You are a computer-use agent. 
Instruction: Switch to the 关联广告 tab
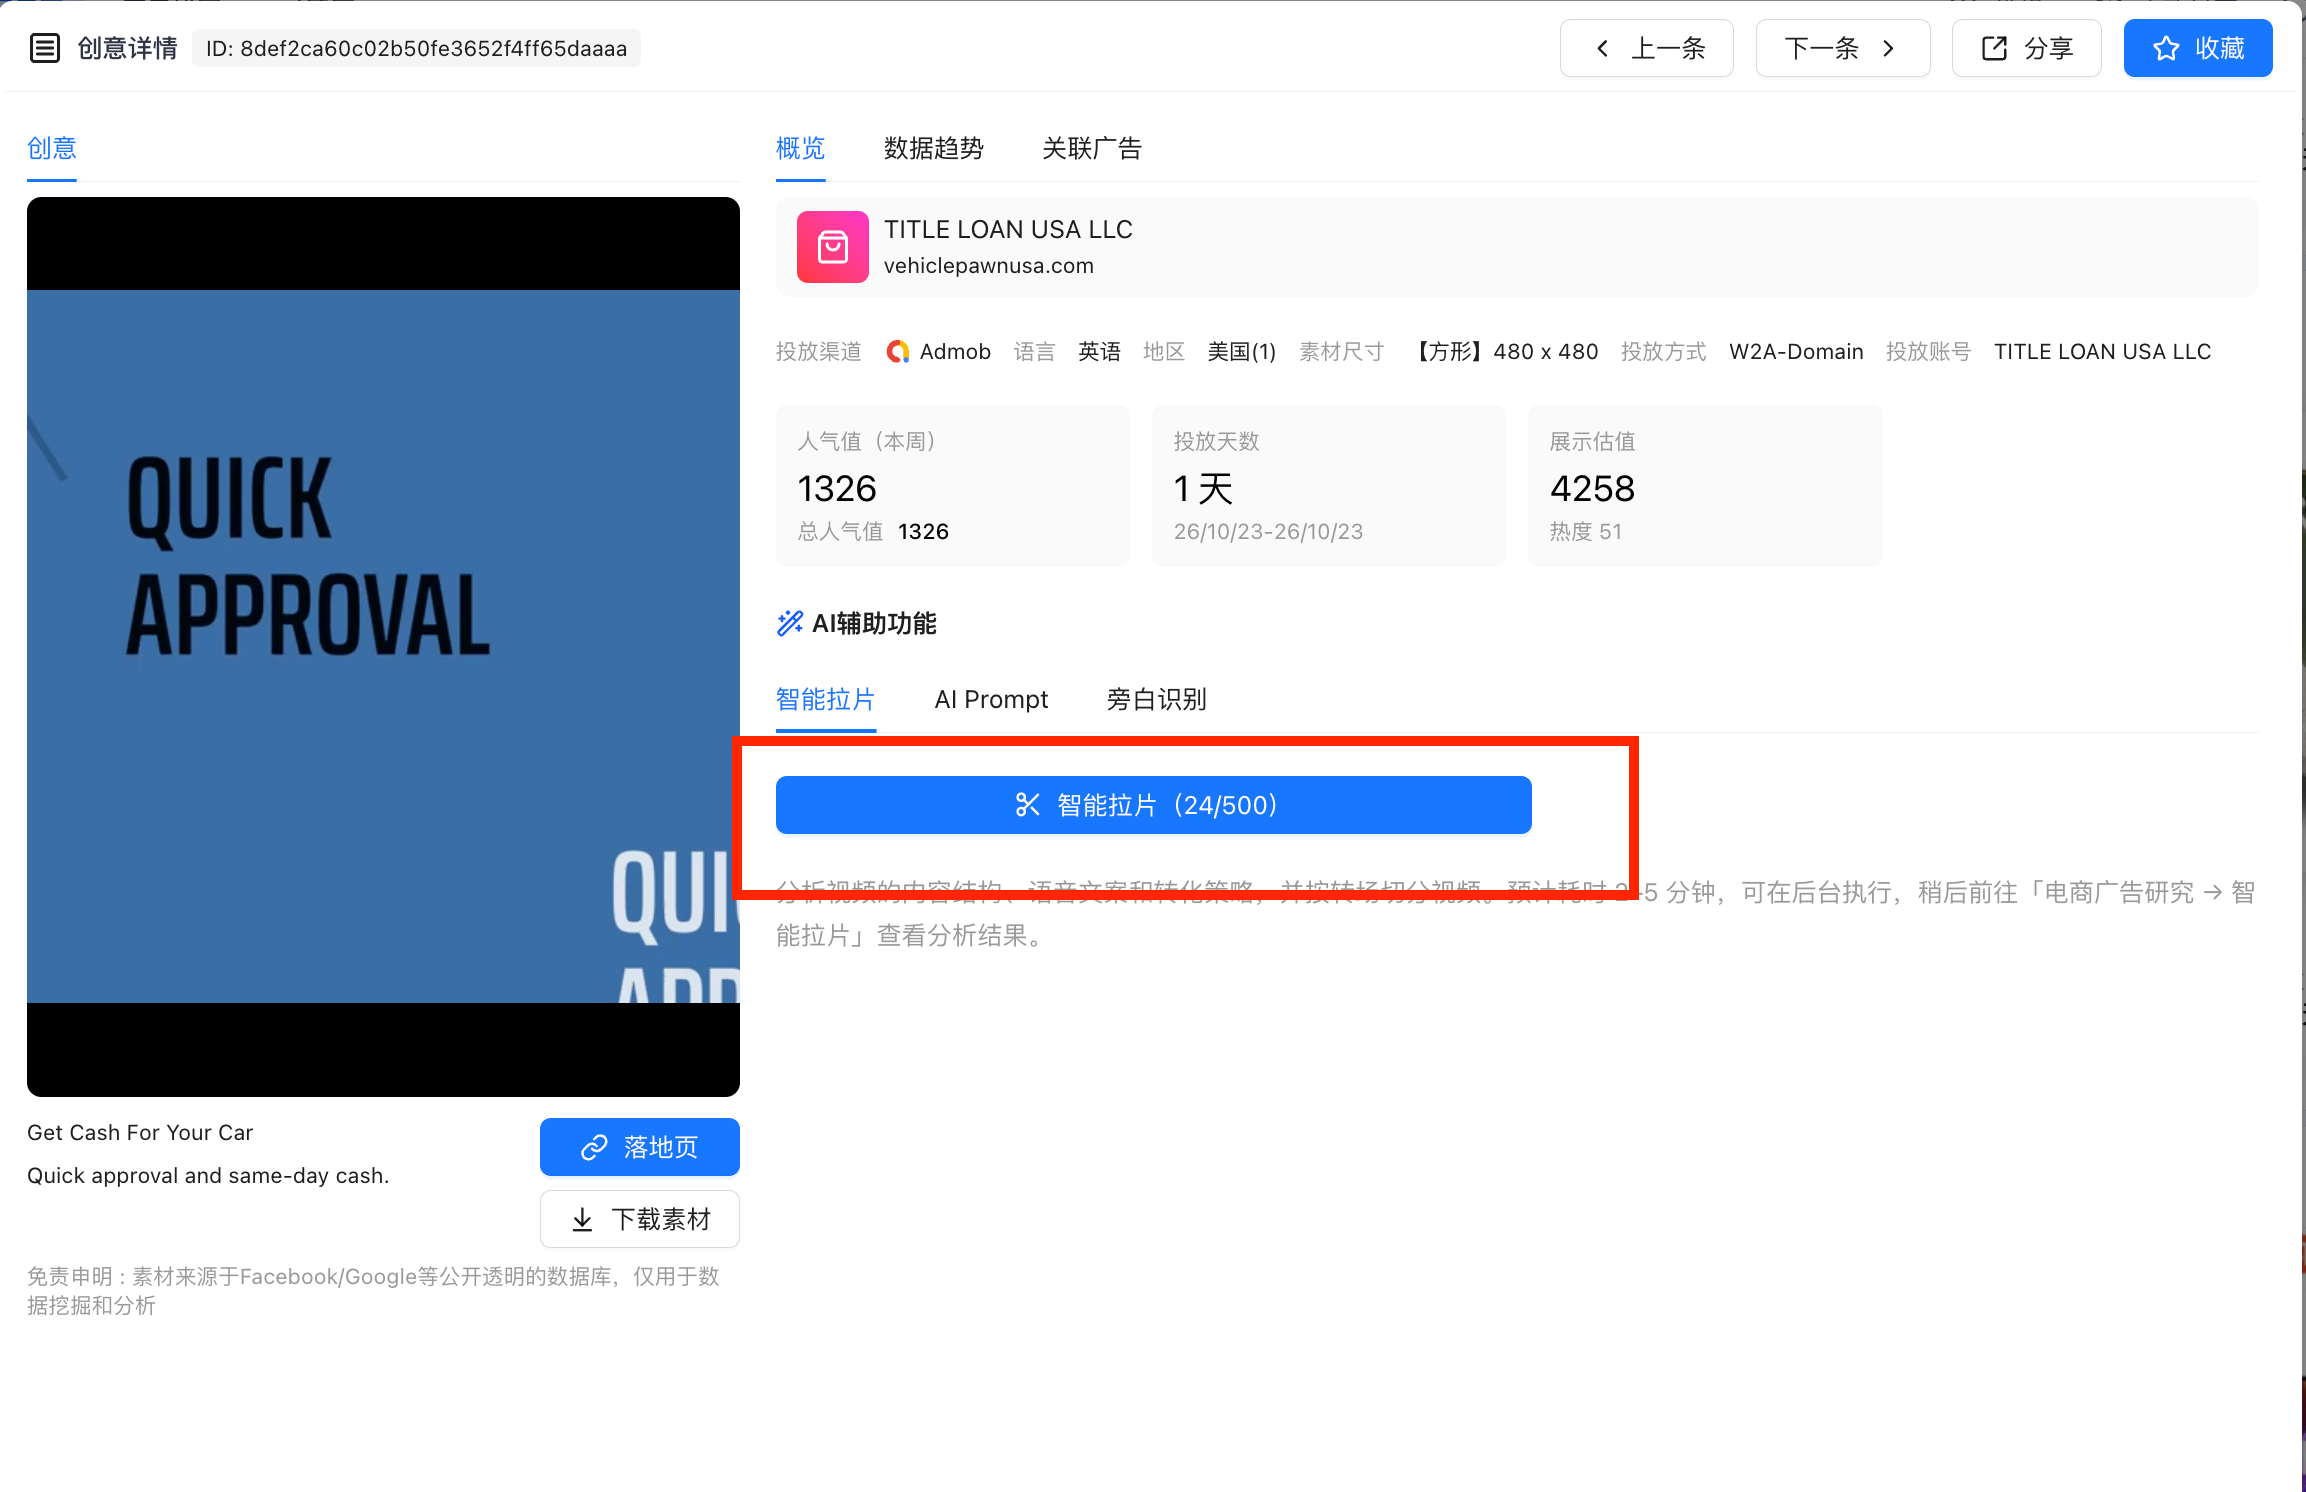click(1091, 149)
